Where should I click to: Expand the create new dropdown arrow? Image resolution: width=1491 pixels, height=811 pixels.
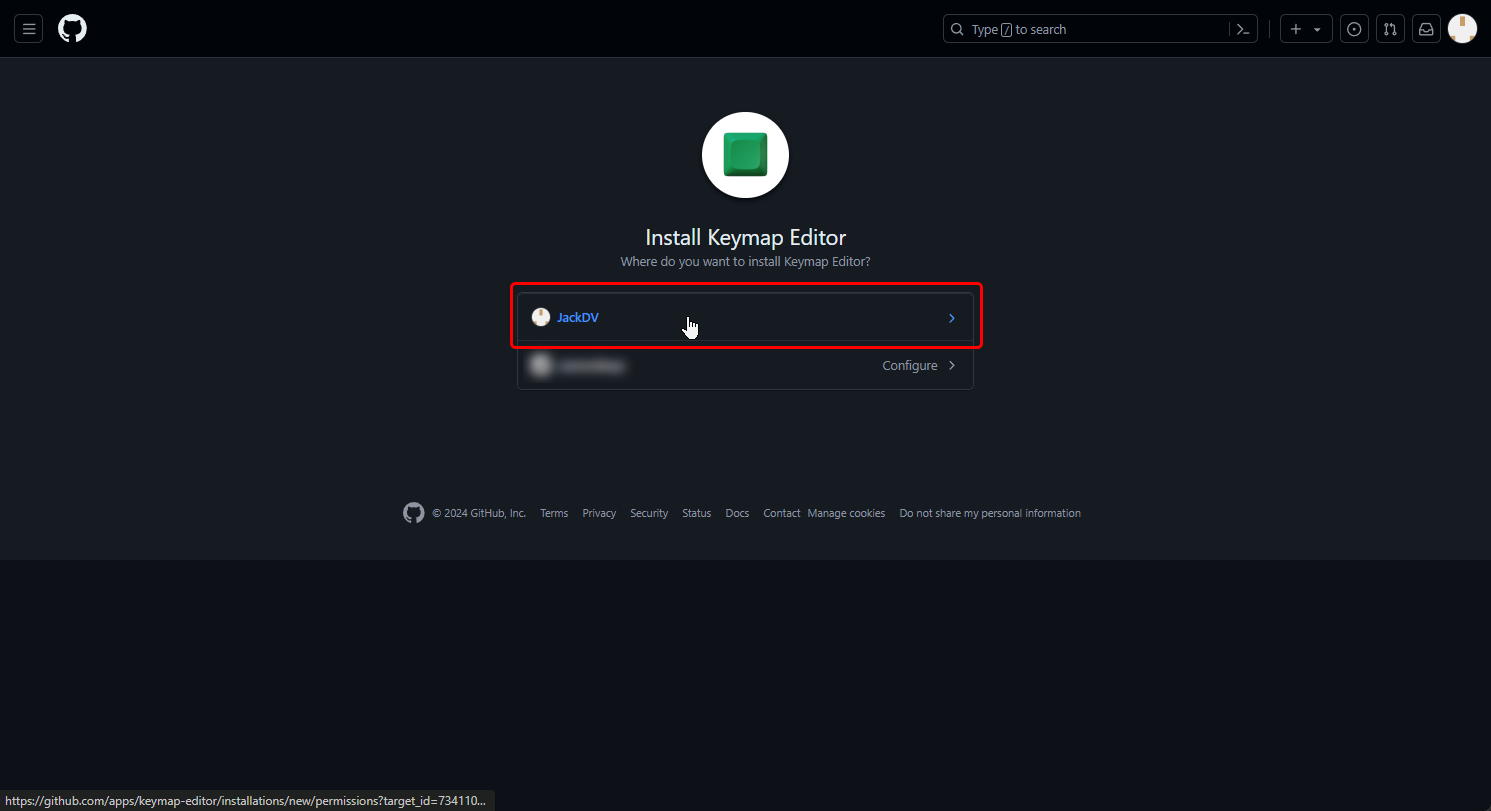pos(1317,30)
